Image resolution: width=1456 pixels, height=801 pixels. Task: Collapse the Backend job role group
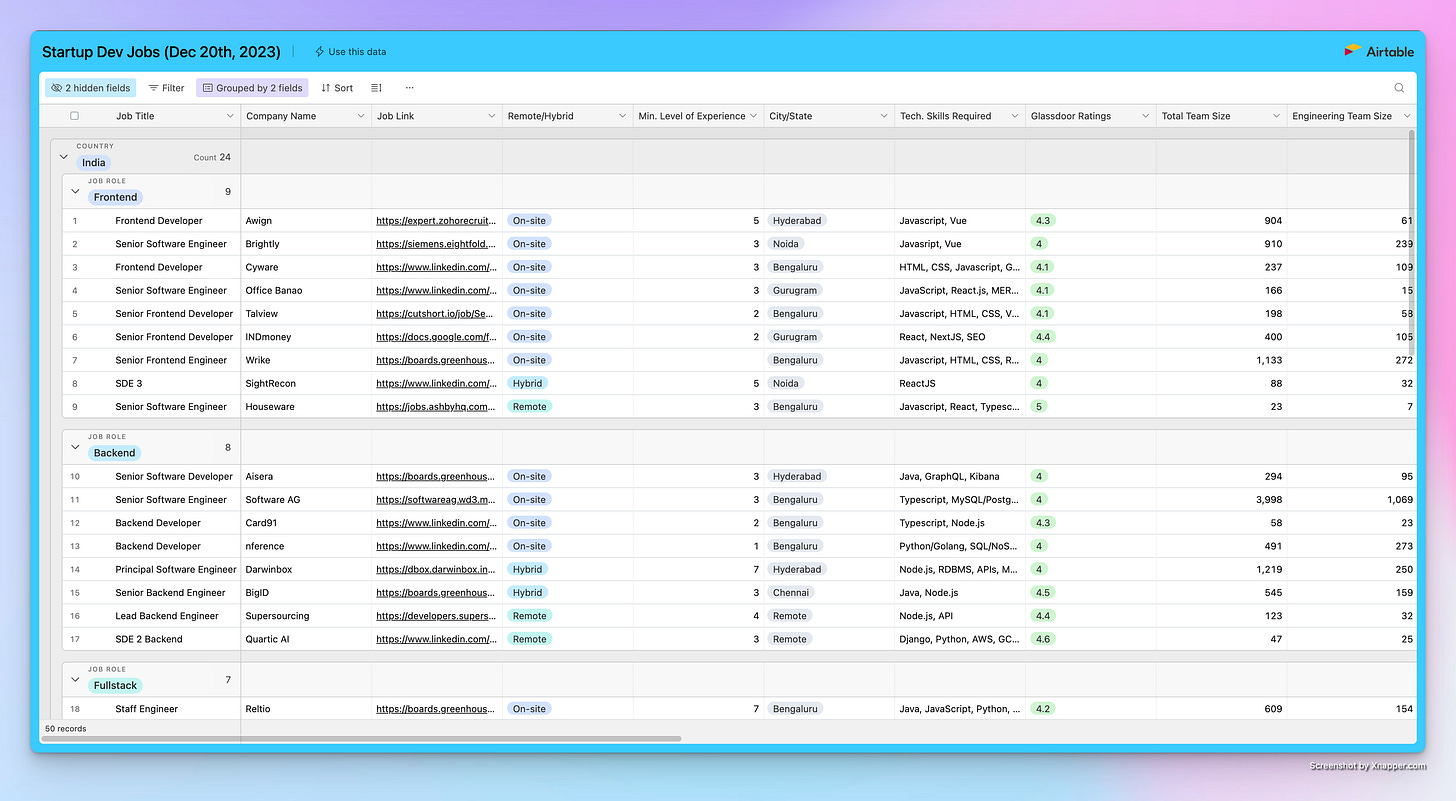tap(75, 447)
